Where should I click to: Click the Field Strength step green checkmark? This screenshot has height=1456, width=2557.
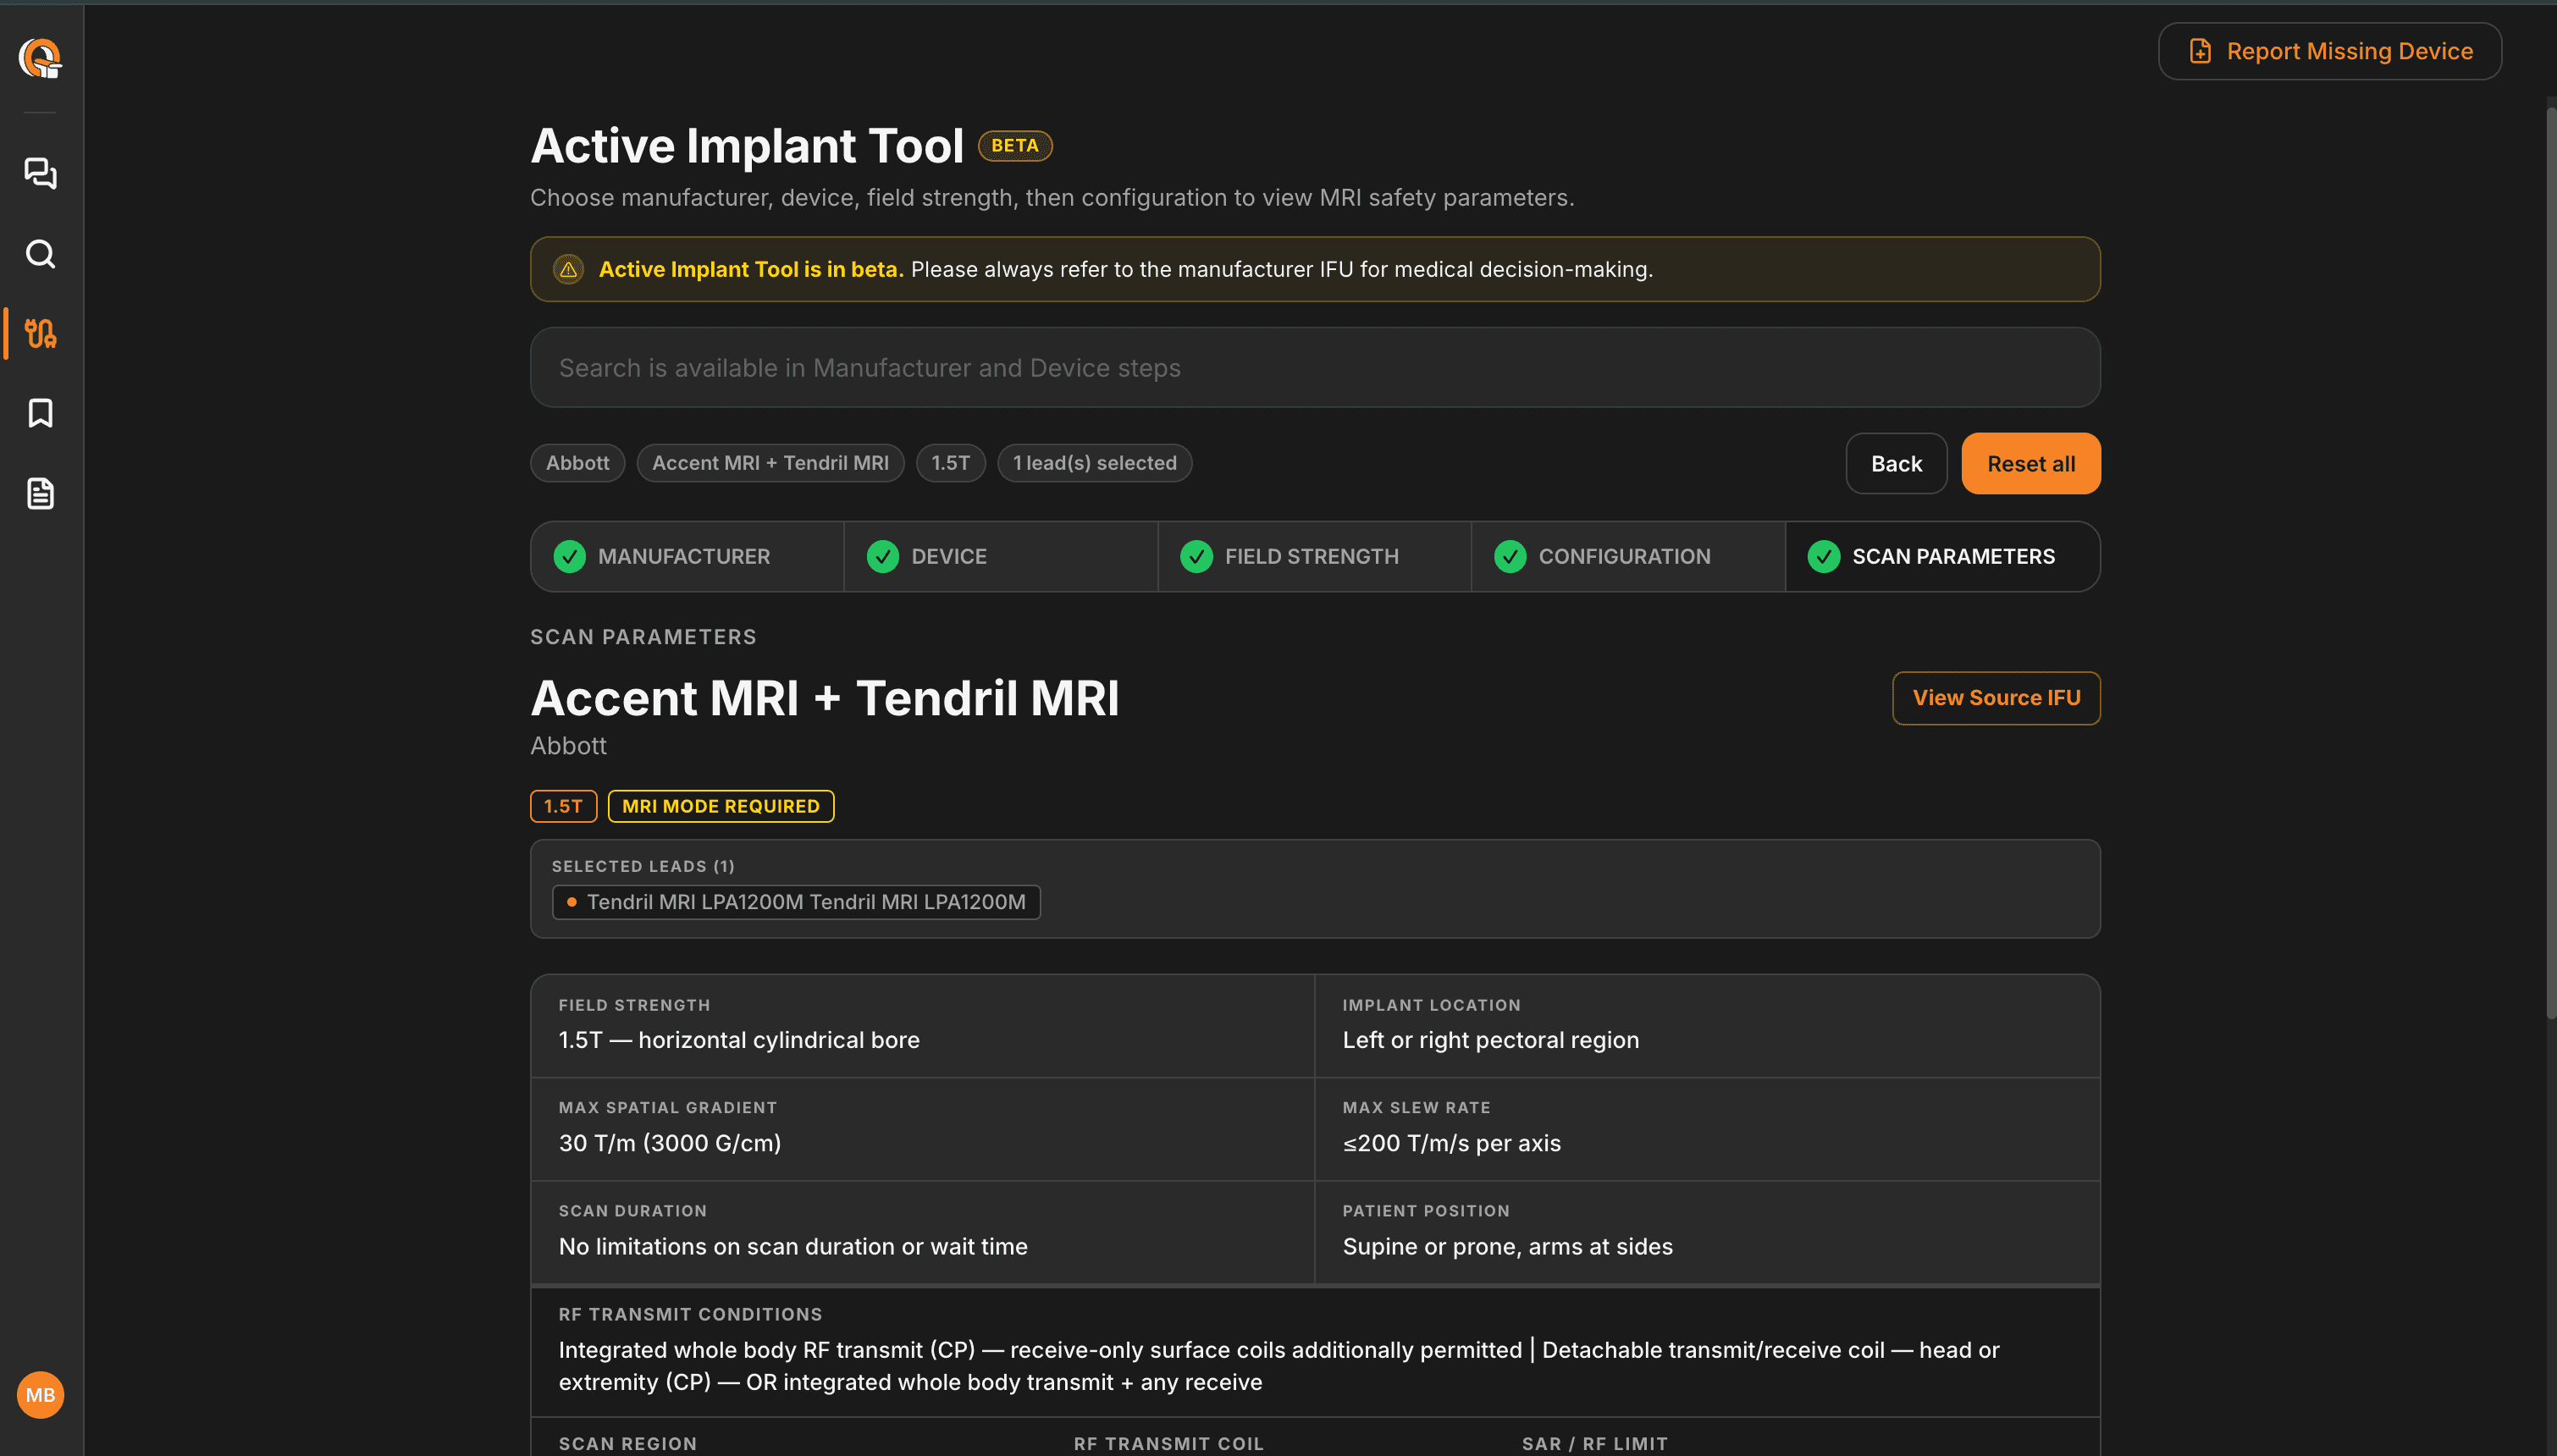(x=1196, y=556)
